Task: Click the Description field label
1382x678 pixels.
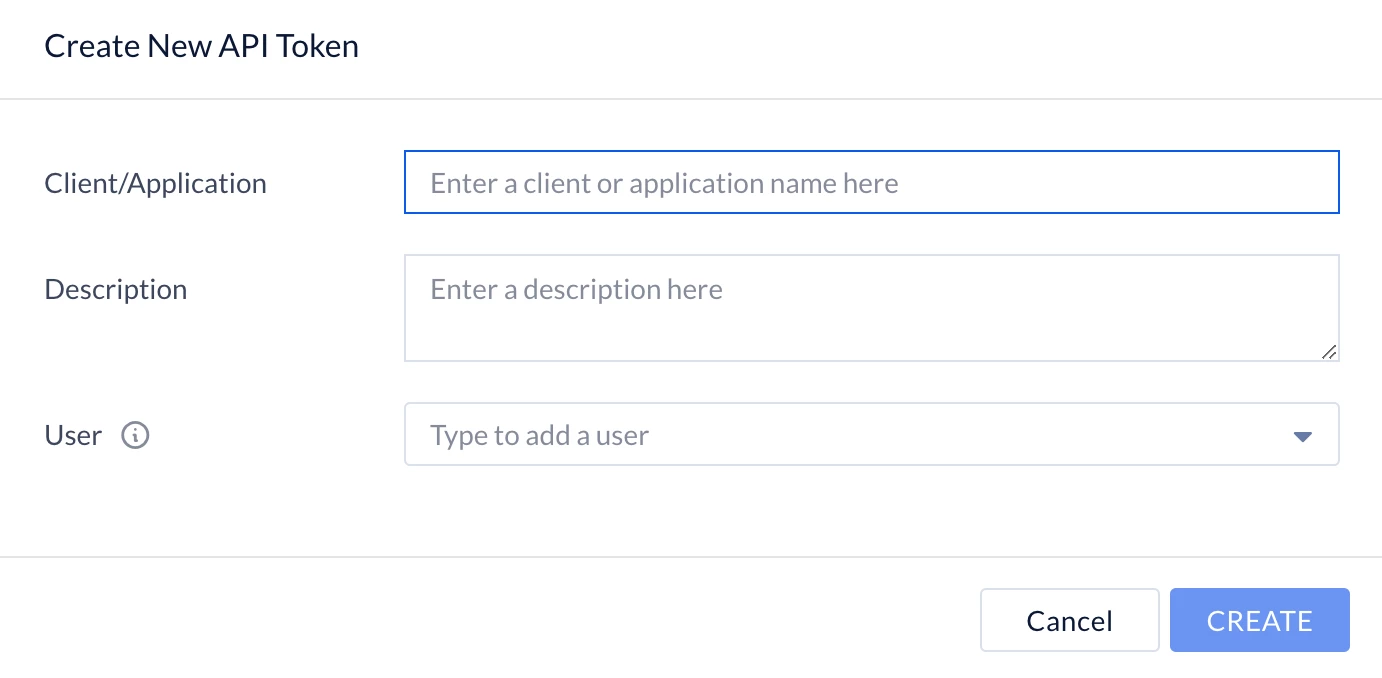Action: pyautogui.click(x=116, y=289)
